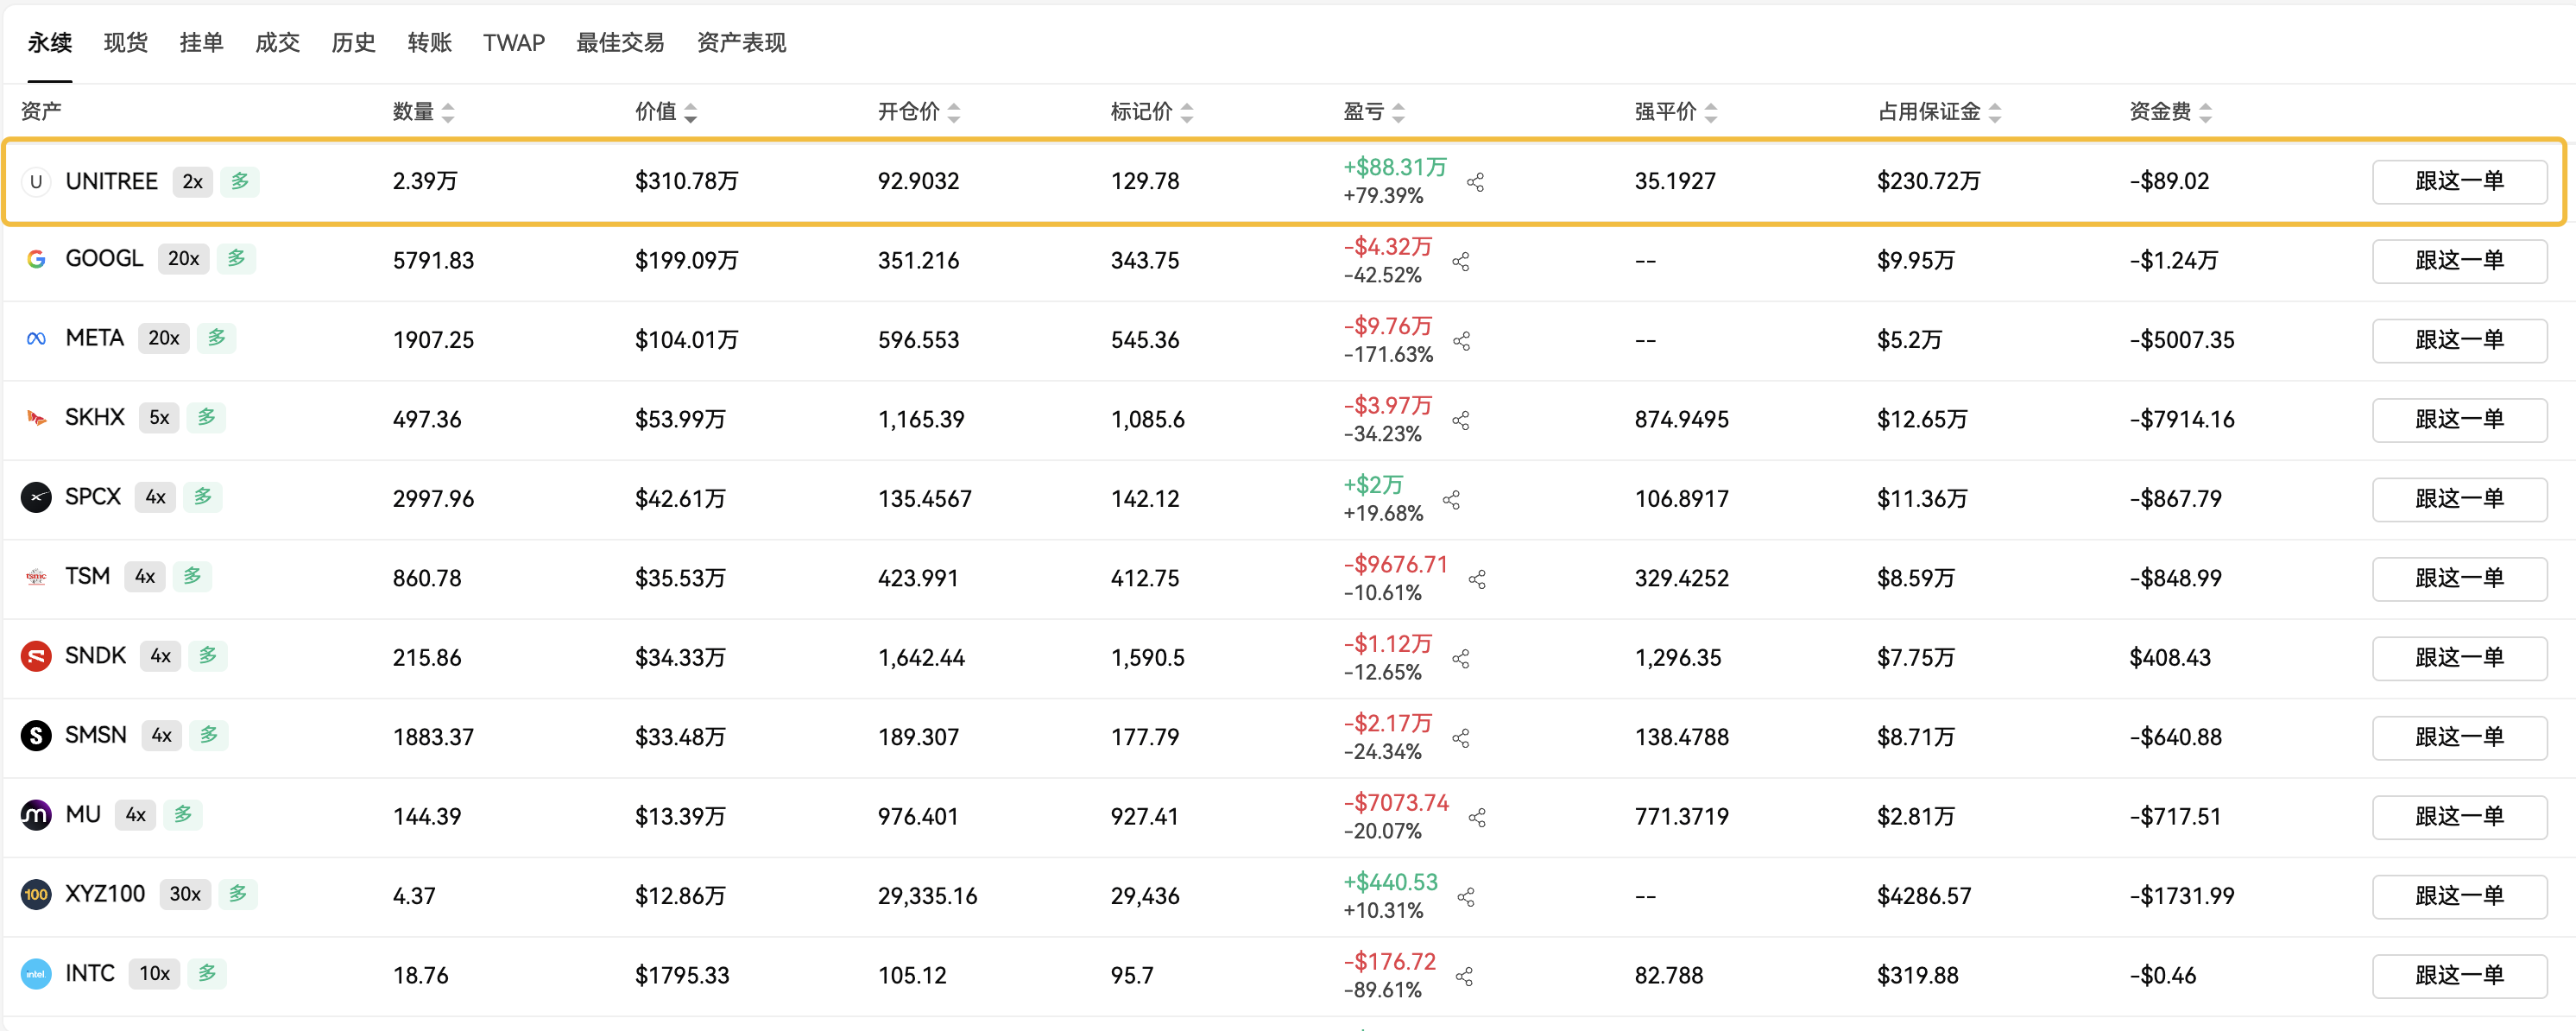The width and height of the screenshot is (2576, 1031).
Task: Click TSM loss value -$9676.71
Action: click(1395, 564)
